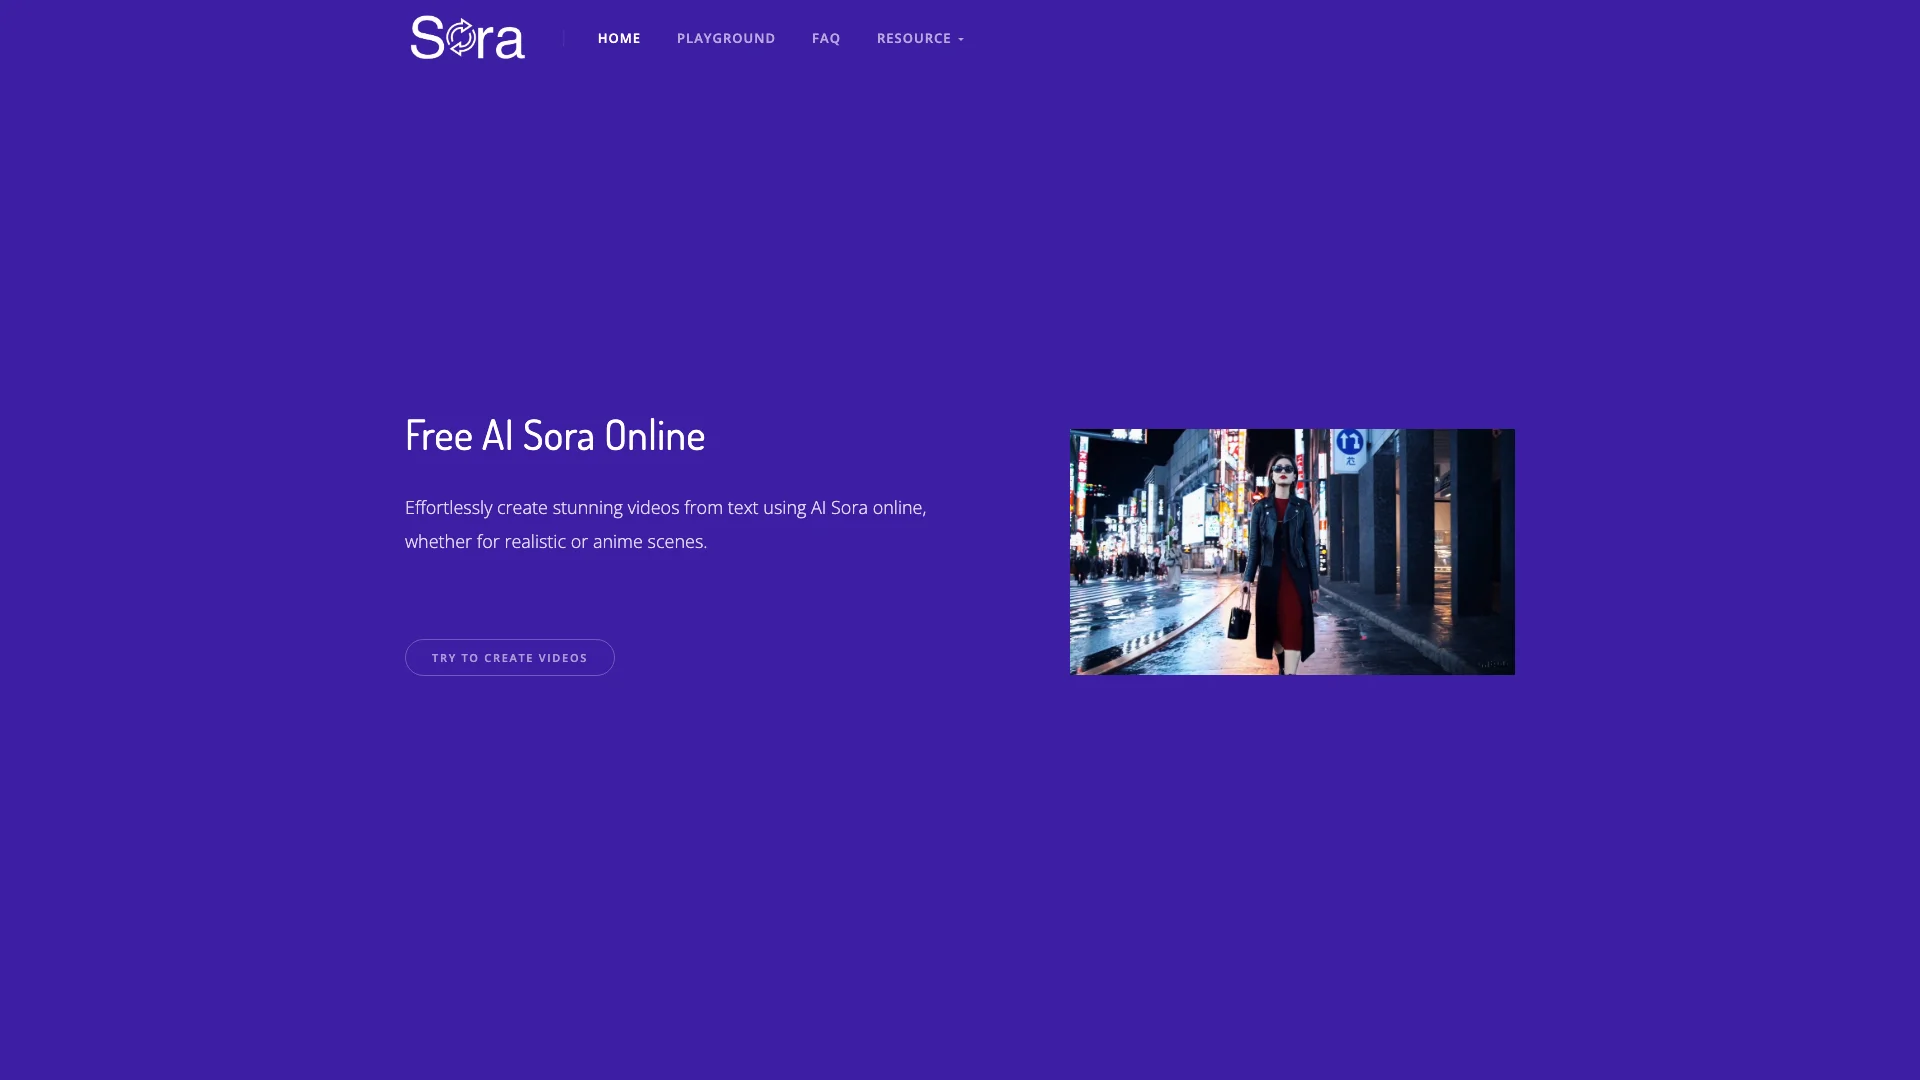The width and height of the screenshot is (1920, 1080).
Task: Select the Free AI Sora Online heading
Action: click(x=555, y=435)
